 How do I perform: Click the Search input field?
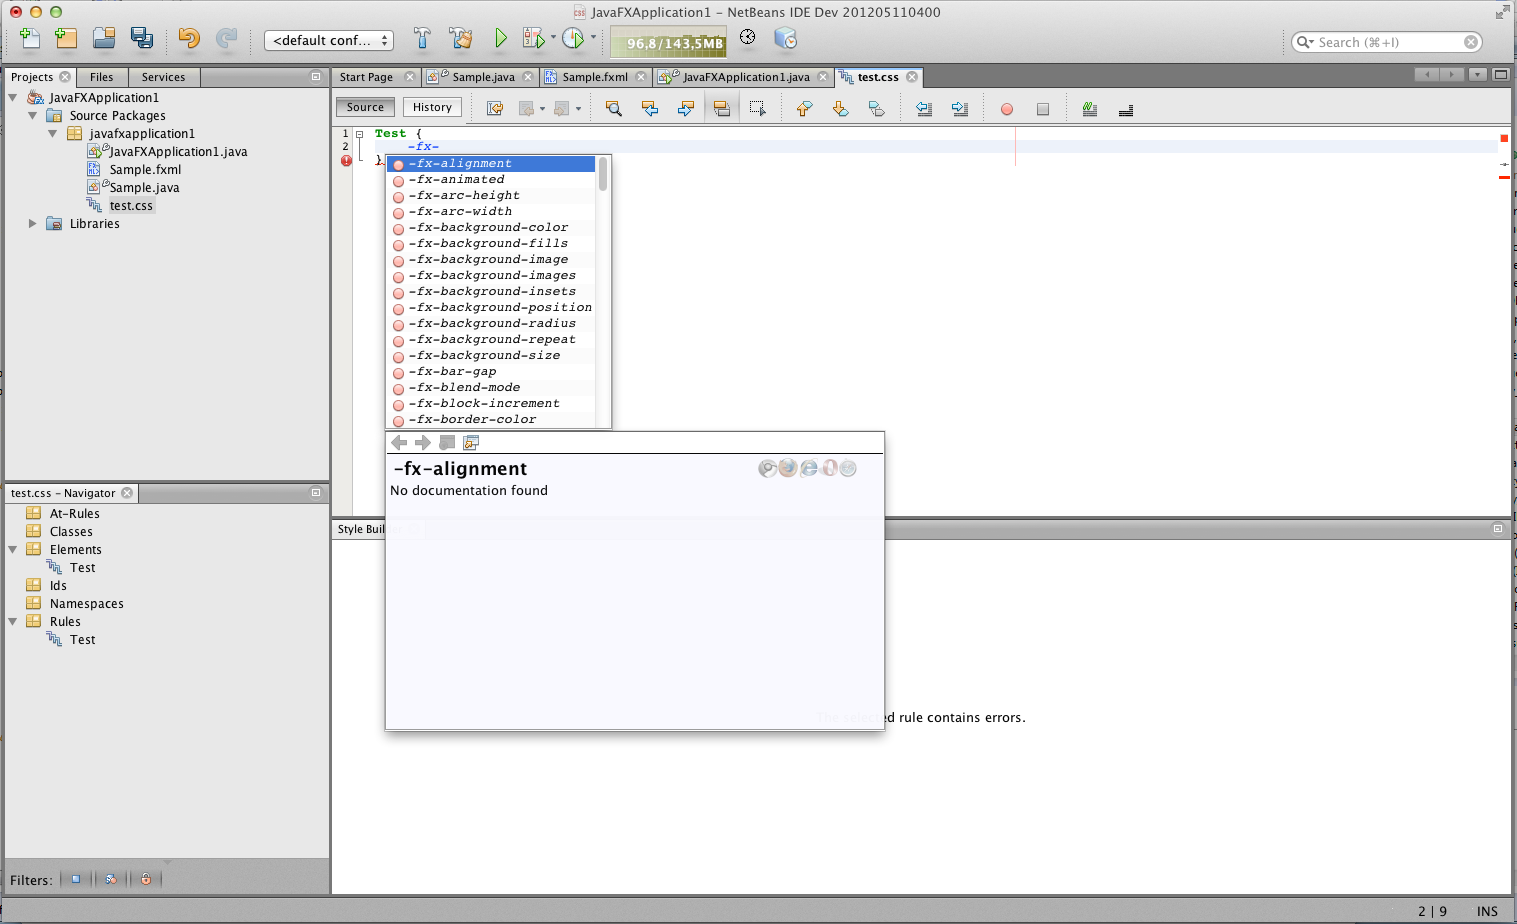click(x=1386, y=42)
